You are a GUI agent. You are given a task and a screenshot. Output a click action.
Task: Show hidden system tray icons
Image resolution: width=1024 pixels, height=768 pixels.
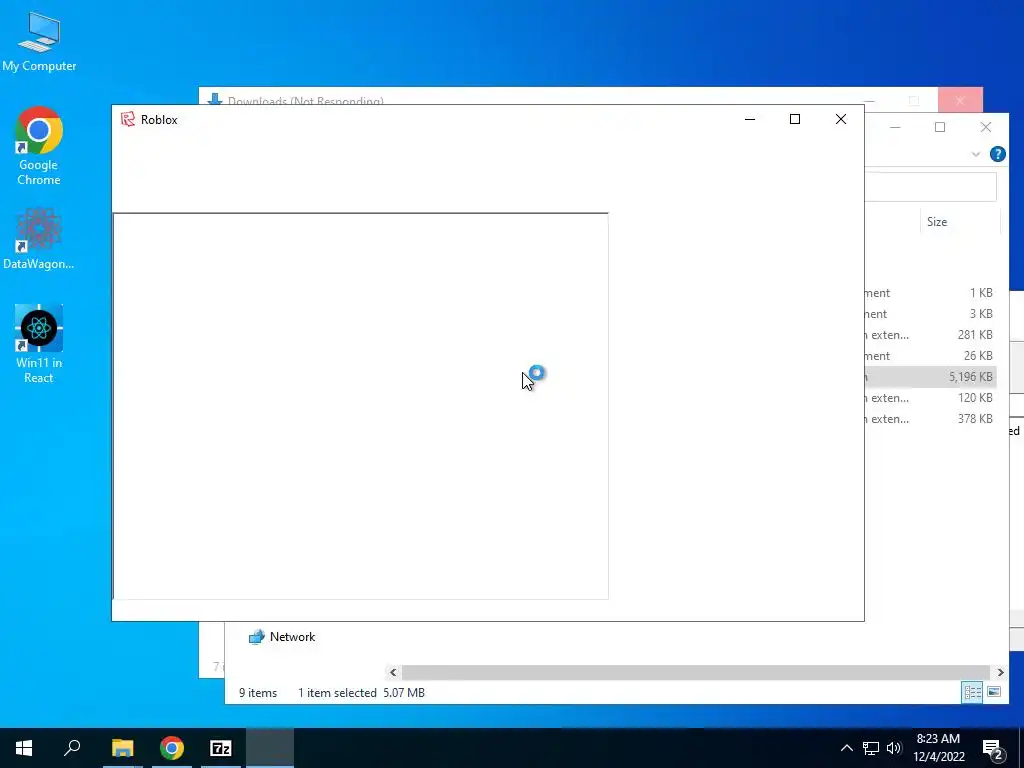coord(846,748)
